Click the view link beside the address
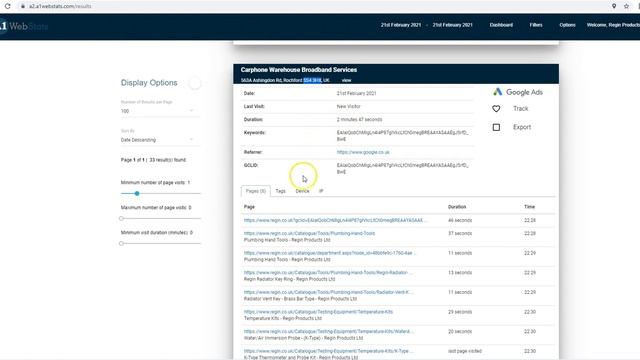The height and width of the screenshot is (360, 640). point(347,80)
